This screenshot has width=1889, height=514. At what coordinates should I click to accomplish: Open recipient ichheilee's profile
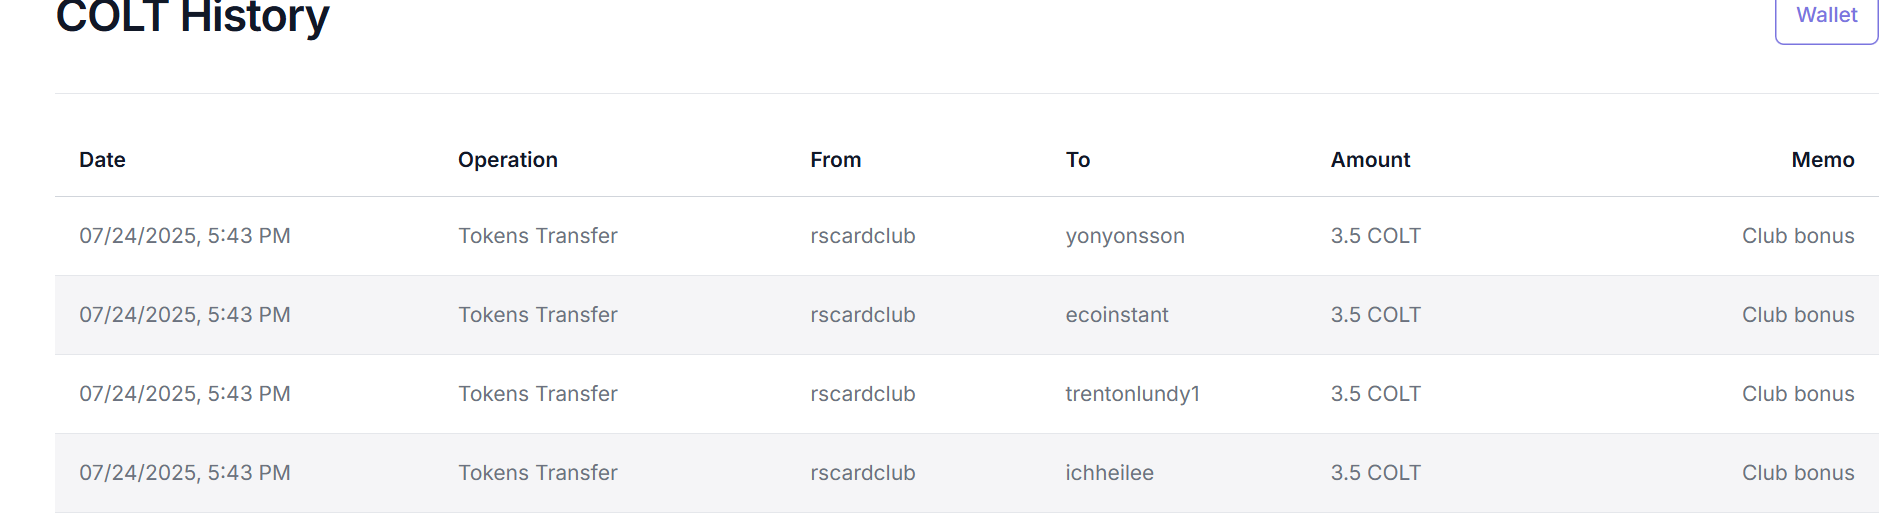1109,473
